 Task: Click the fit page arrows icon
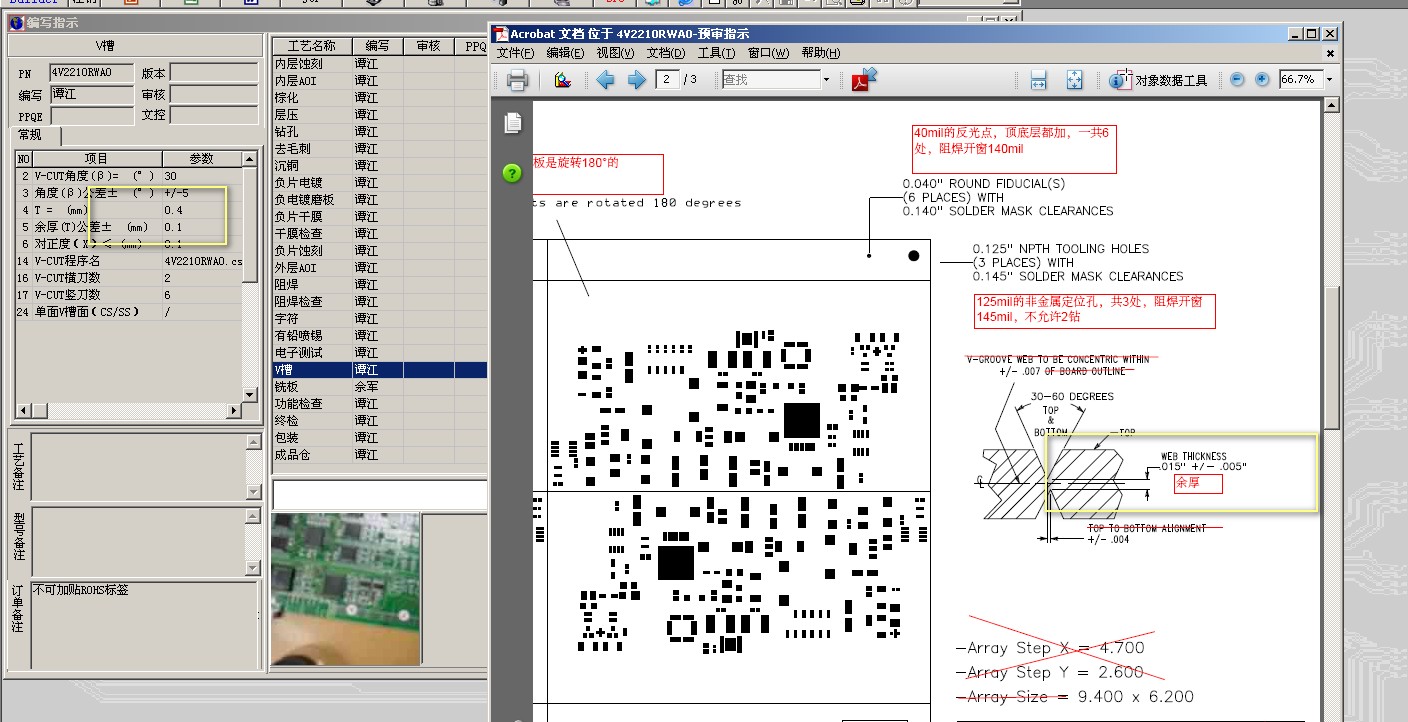coord(1074,80)
